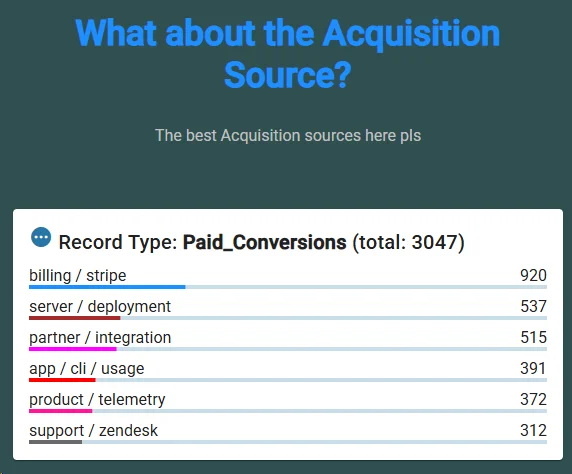The image size is (572, 474).
Task: Click the 312 count for zendesk
Action: (533, 431)
